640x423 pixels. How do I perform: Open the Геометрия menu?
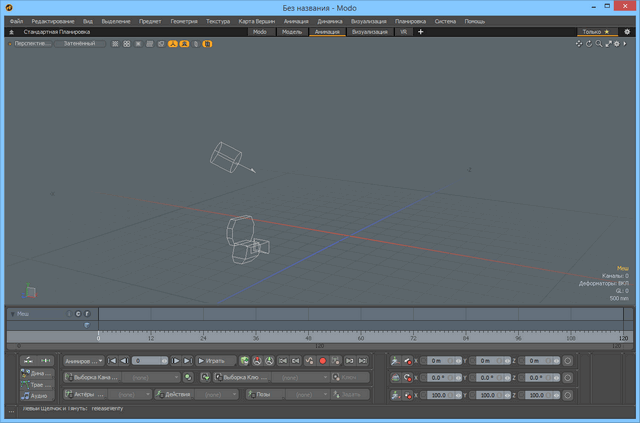[x=184, y=21]
